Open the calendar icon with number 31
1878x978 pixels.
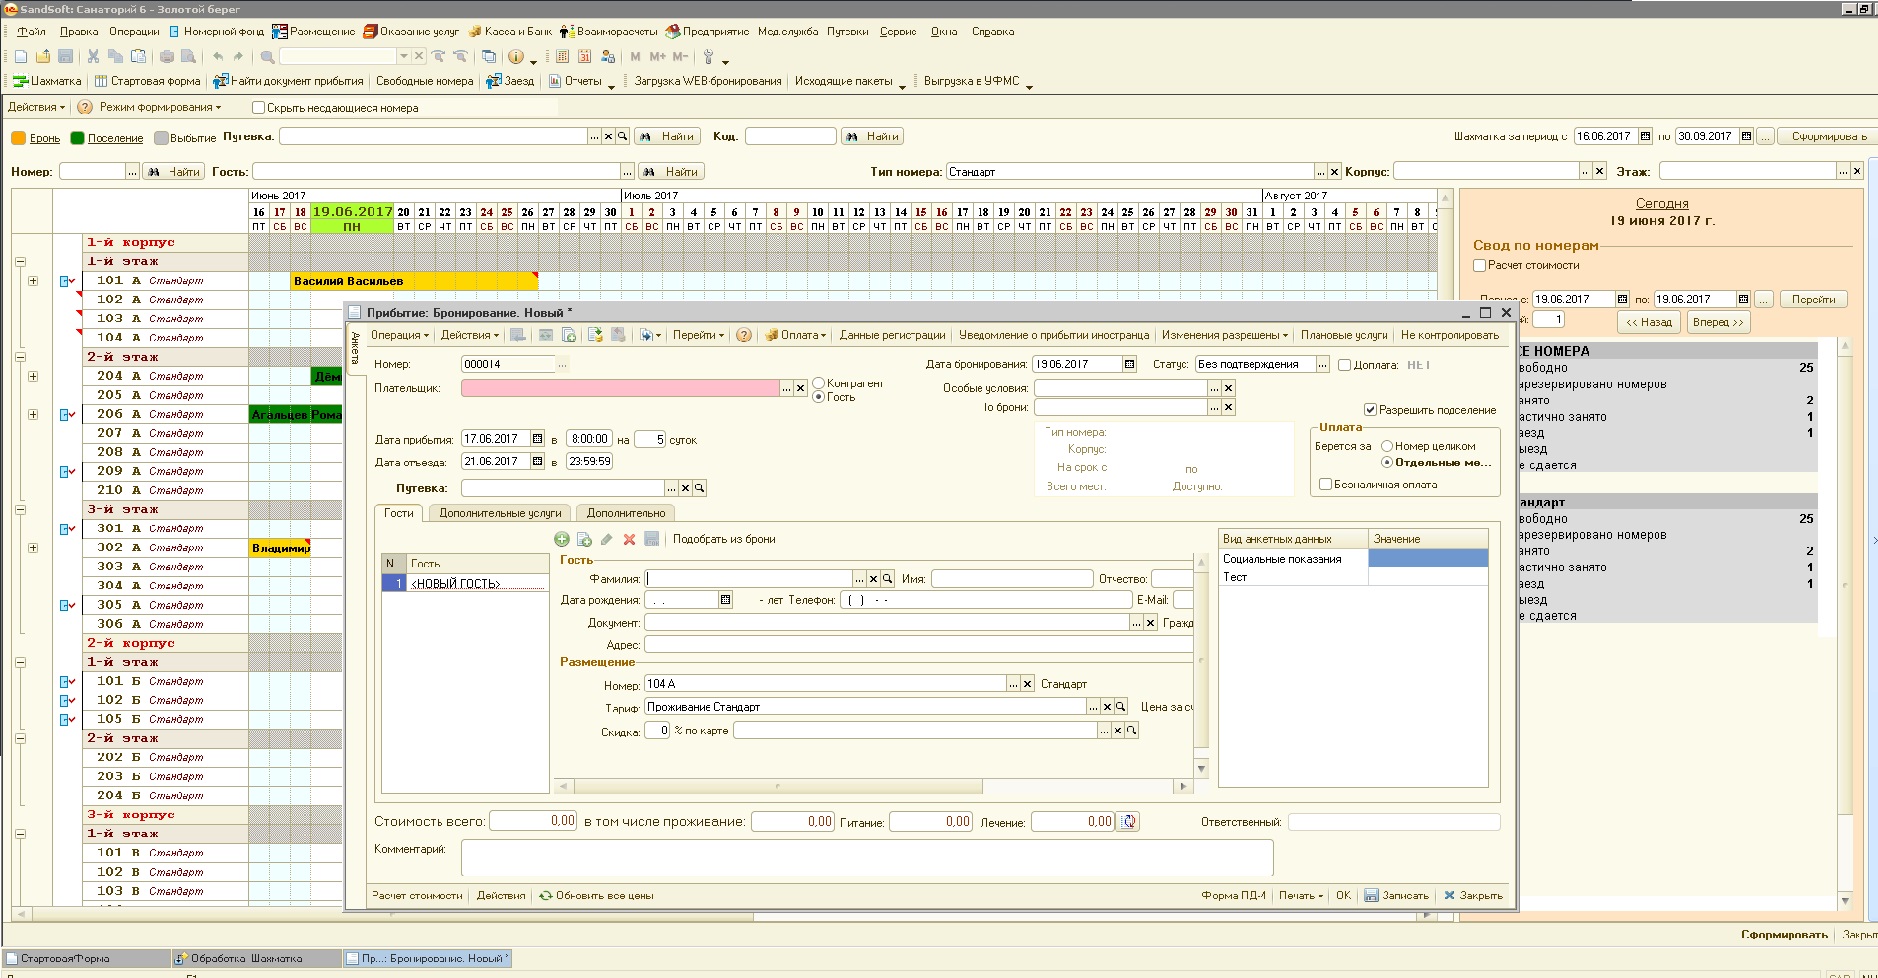(585, 57)
